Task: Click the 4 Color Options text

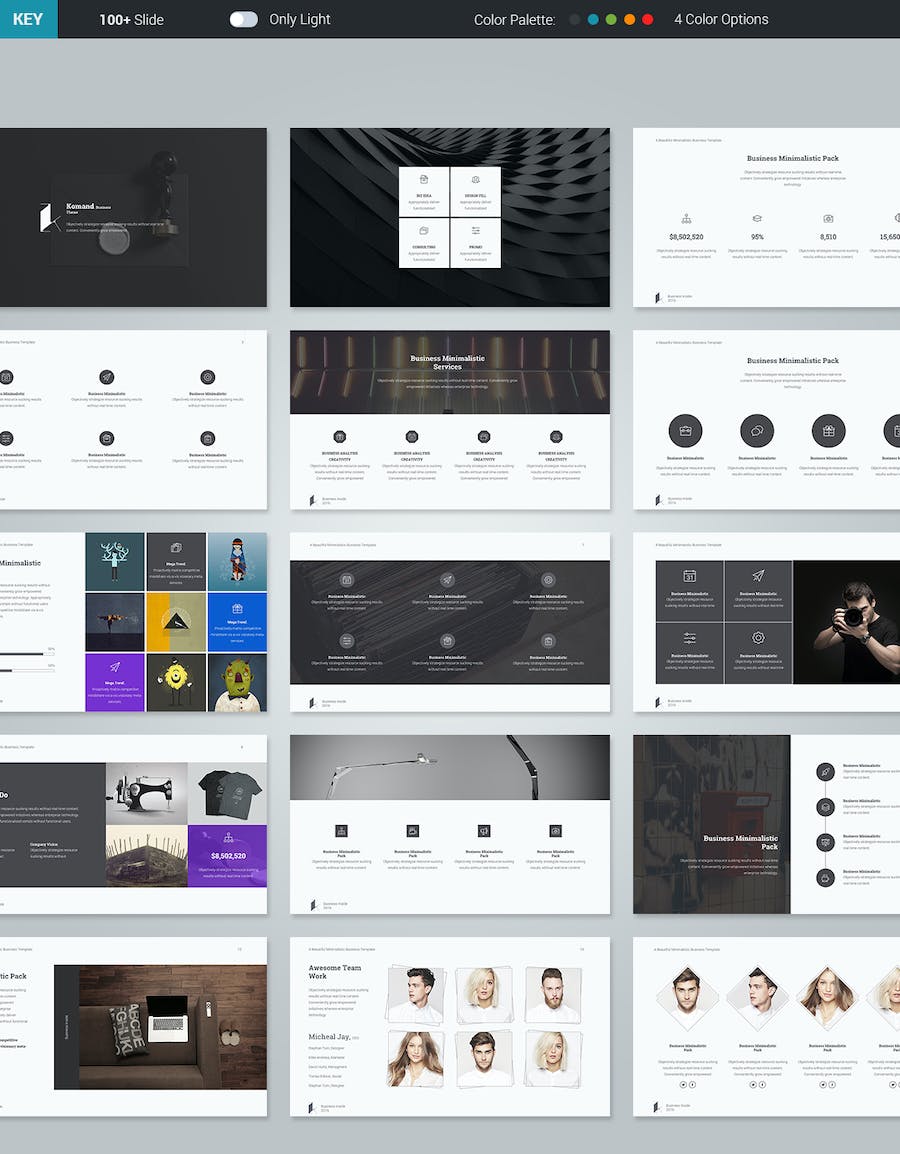Action: coord(721,19)
